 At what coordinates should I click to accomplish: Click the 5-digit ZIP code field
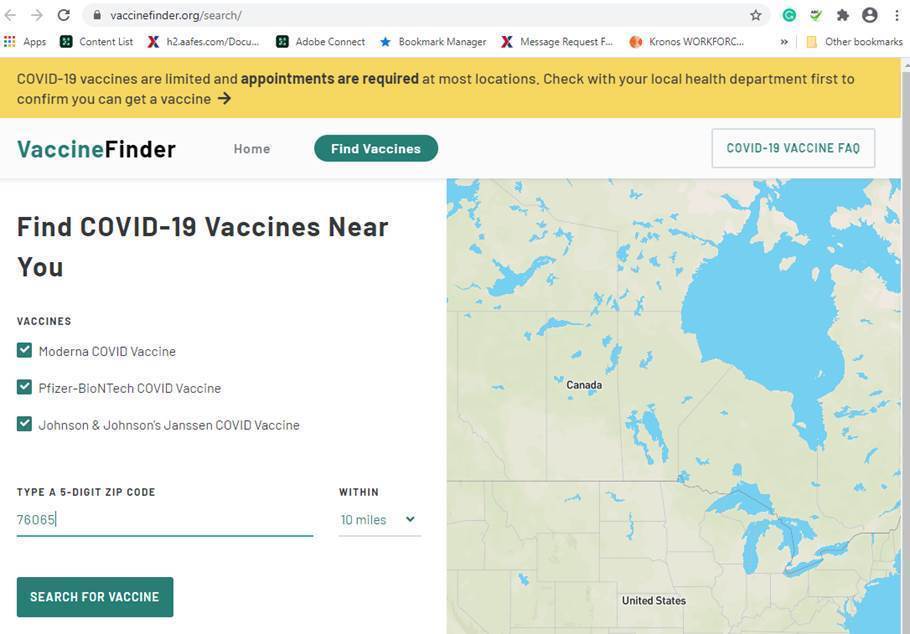(x=165, y=520)
